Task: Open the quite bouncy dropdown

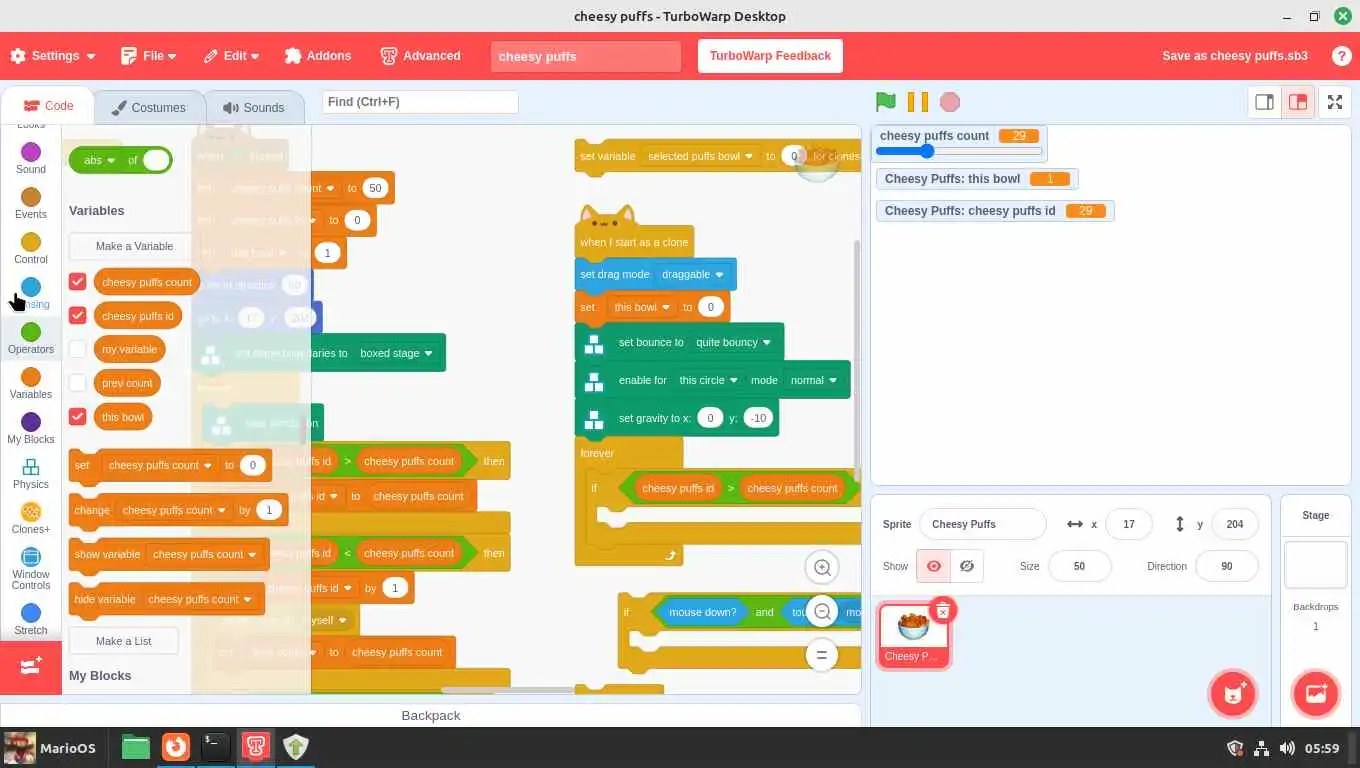Action: coord(734,342)
